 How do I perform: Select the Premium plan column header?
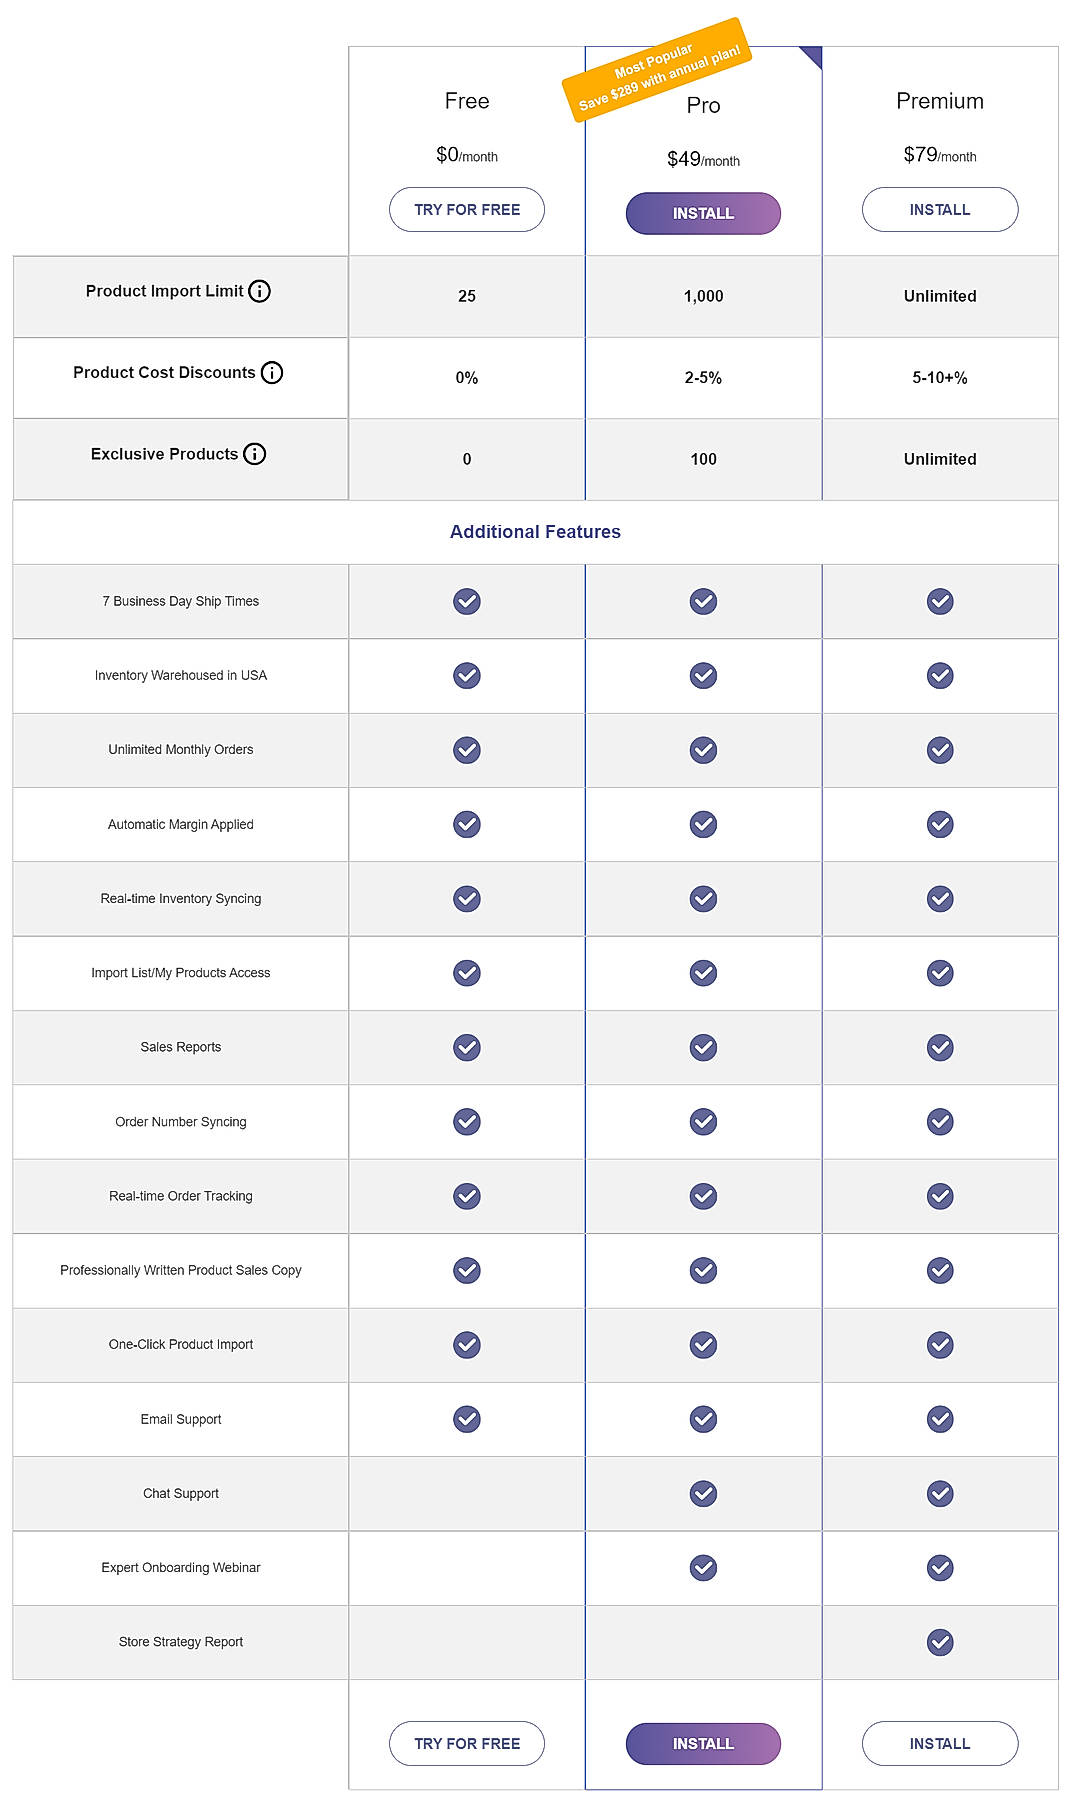click(x=939, y=101)
